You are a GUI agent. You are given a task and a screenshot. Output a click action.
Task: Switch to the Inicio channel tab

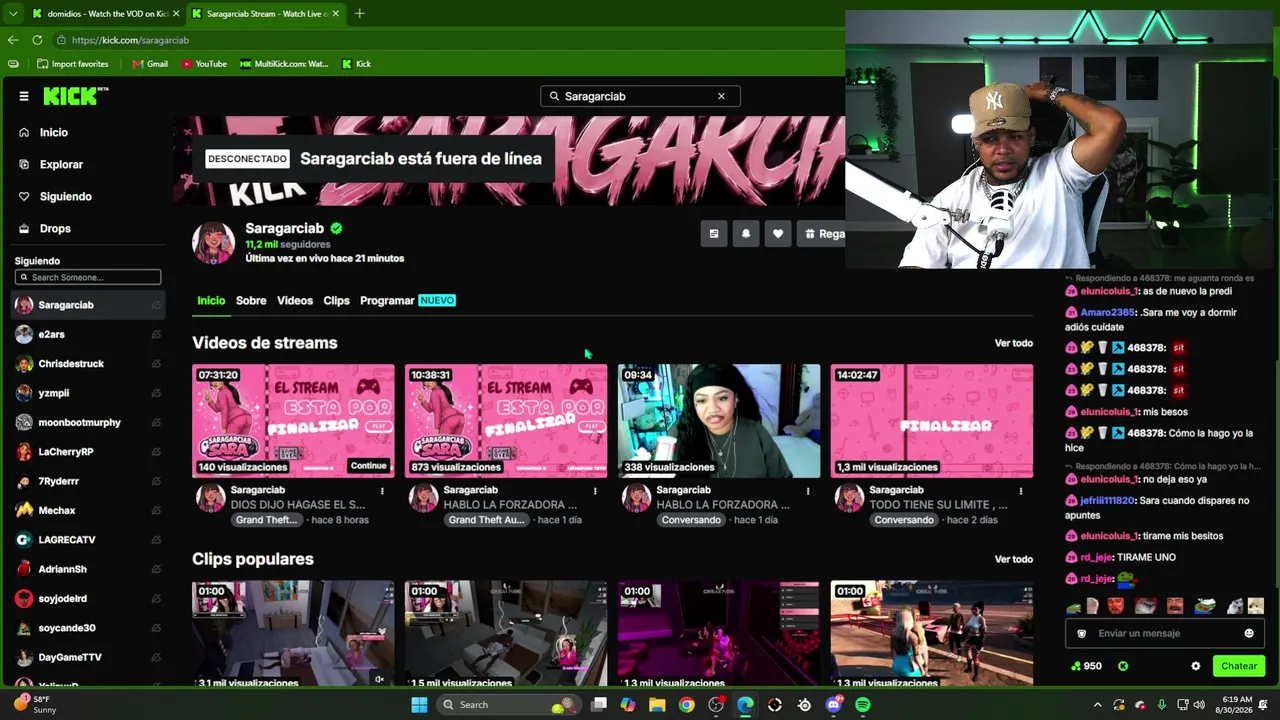211,300
